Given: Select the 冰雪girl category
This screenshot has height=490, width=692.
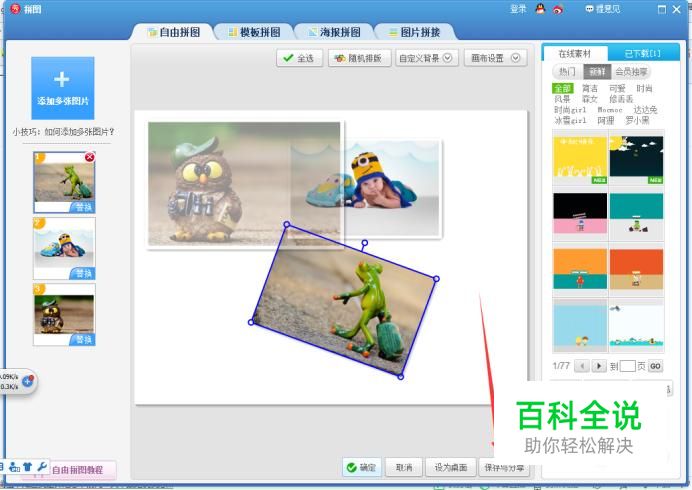Looking at the screenshot, I should click(570, 120).
